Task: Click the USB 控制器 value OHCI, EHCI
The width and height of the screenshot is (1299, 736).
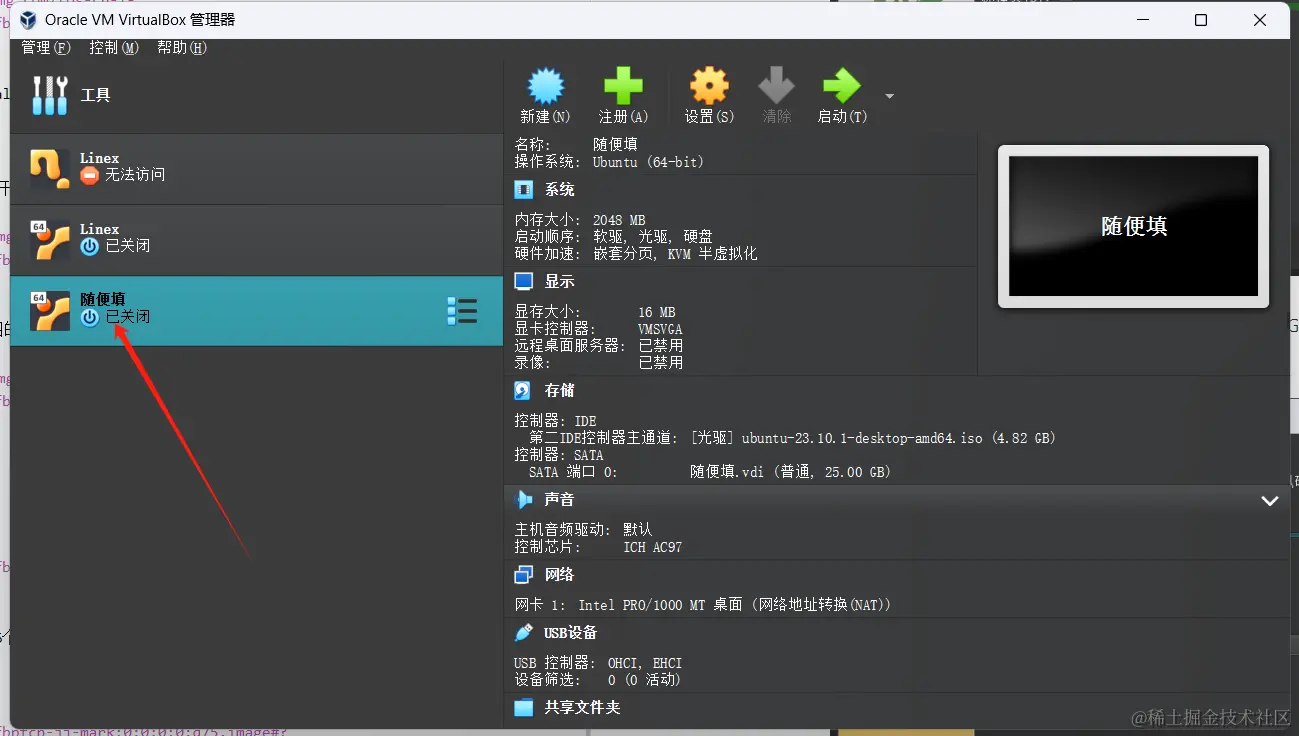Action: pyautogui.click(x=644, y=663)
